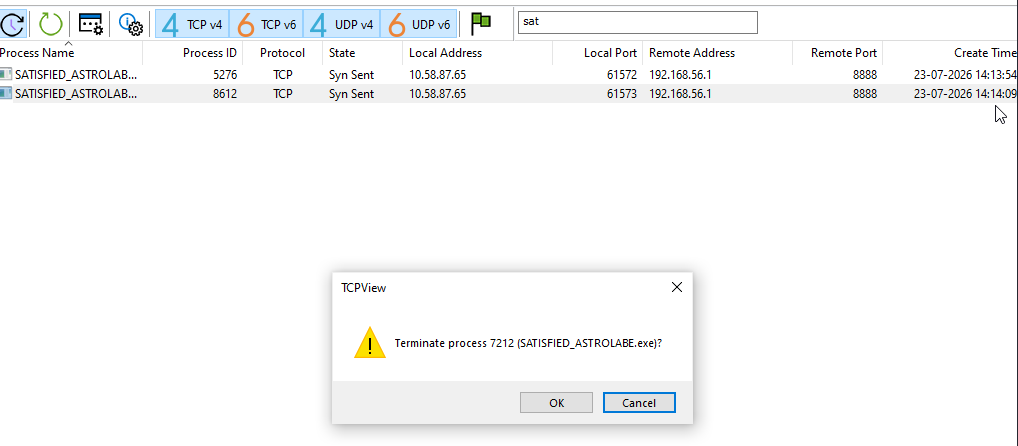This screenshot has height=446, width=1018.
Task: Toggle TCP v4 connections filter
Action: coord(192,24)
